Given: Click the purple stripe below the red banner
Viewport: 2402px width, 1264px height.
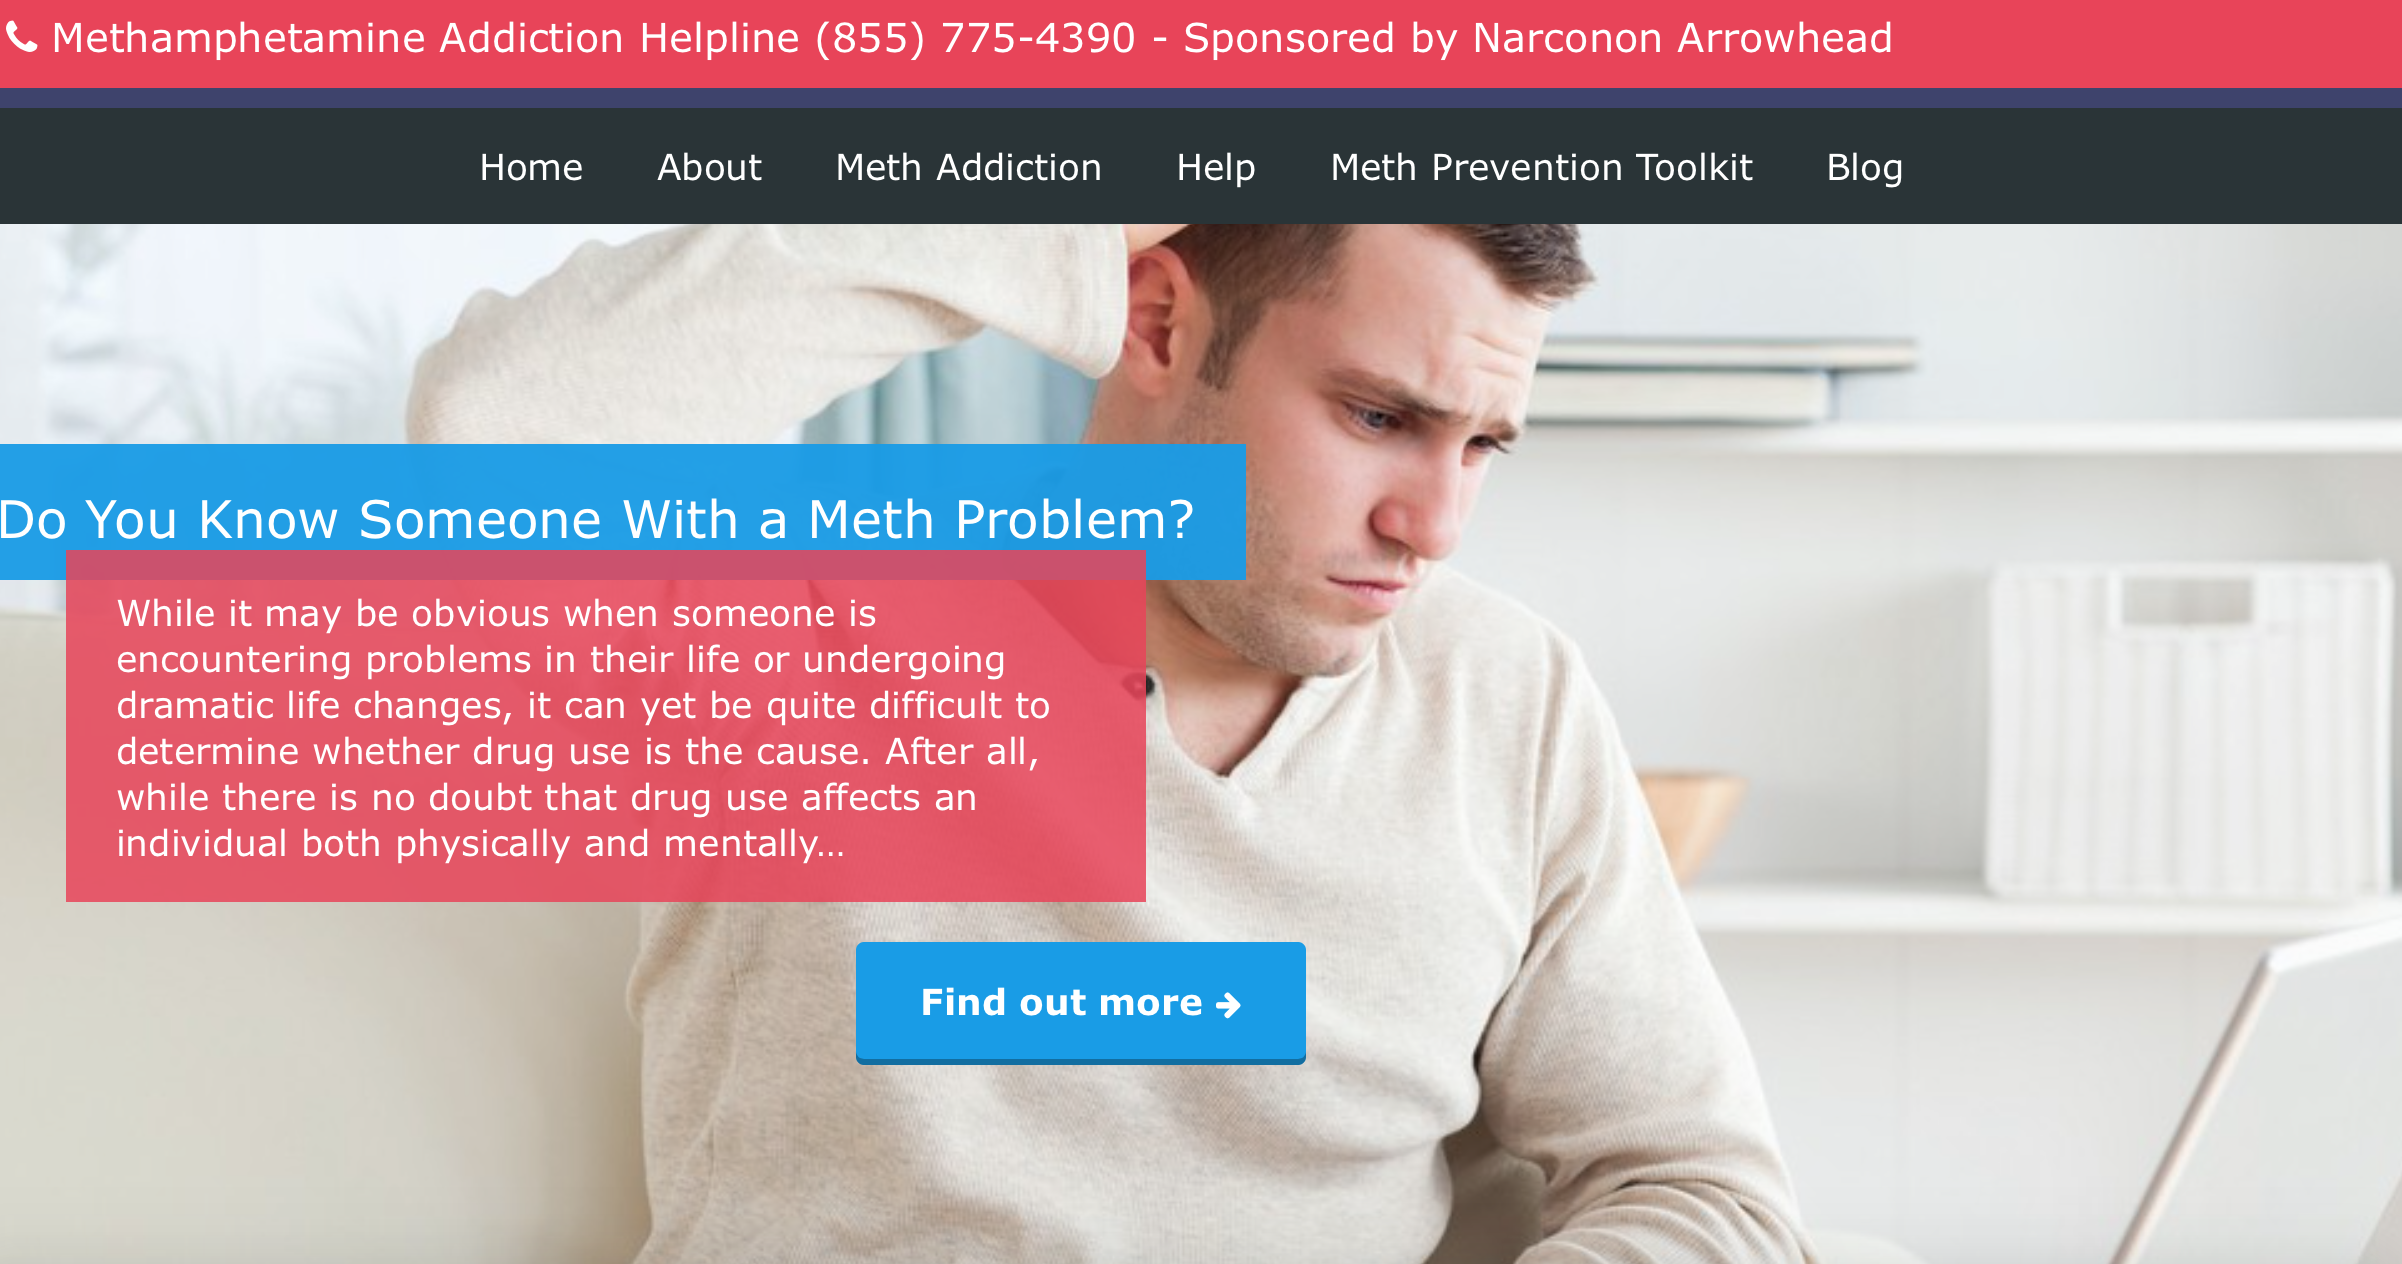Looking at the screenshot, I should coord(1201,98).
